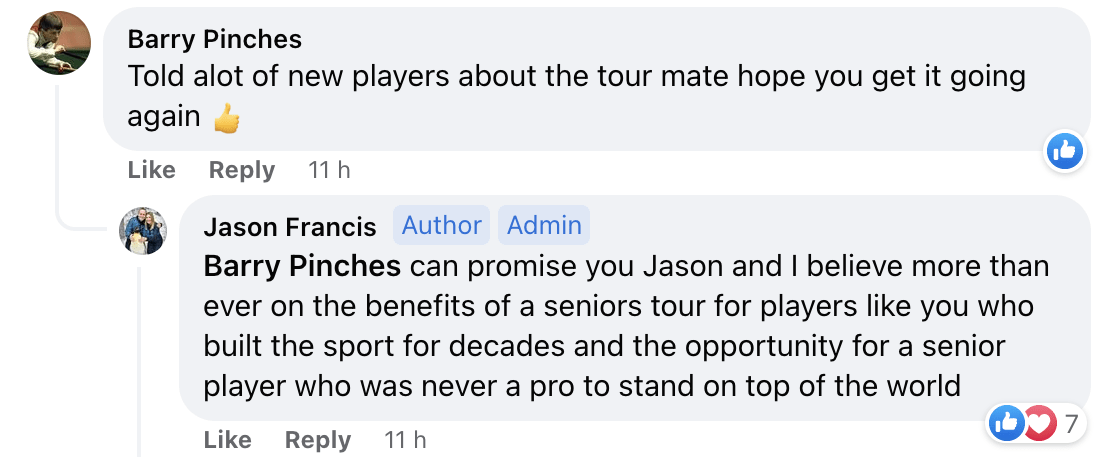Screen dimensions: 1116x457
Task: Click the thumbs up emoji in Barry's comment
Action: [227, 119]
